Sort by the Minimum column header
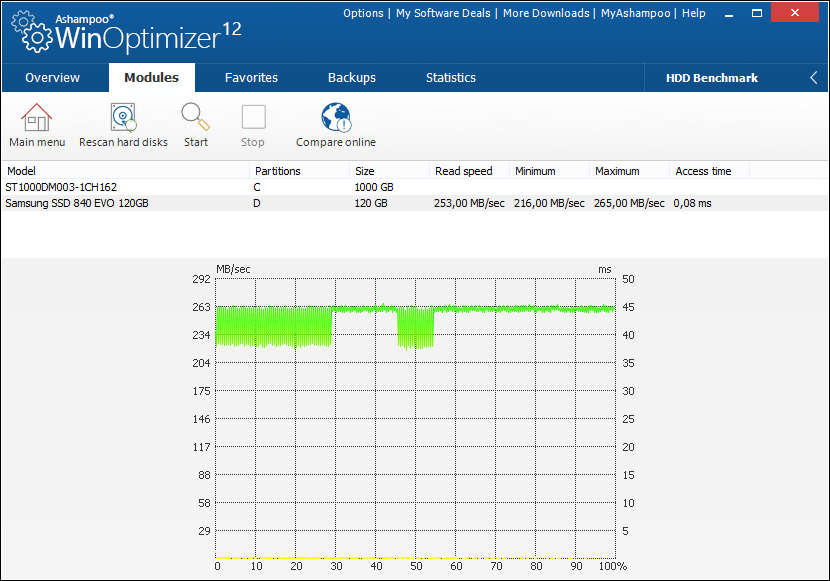The width and height of the screenshot is (830, 581). 549,171
